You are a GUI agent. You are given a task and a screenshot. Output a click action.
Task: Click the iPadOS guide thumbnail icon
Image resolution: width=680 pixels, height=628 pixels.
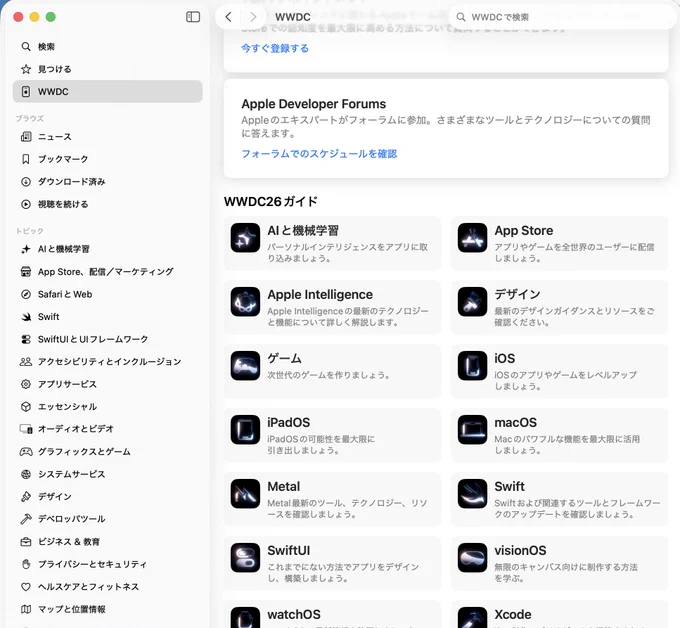point(245,430)
